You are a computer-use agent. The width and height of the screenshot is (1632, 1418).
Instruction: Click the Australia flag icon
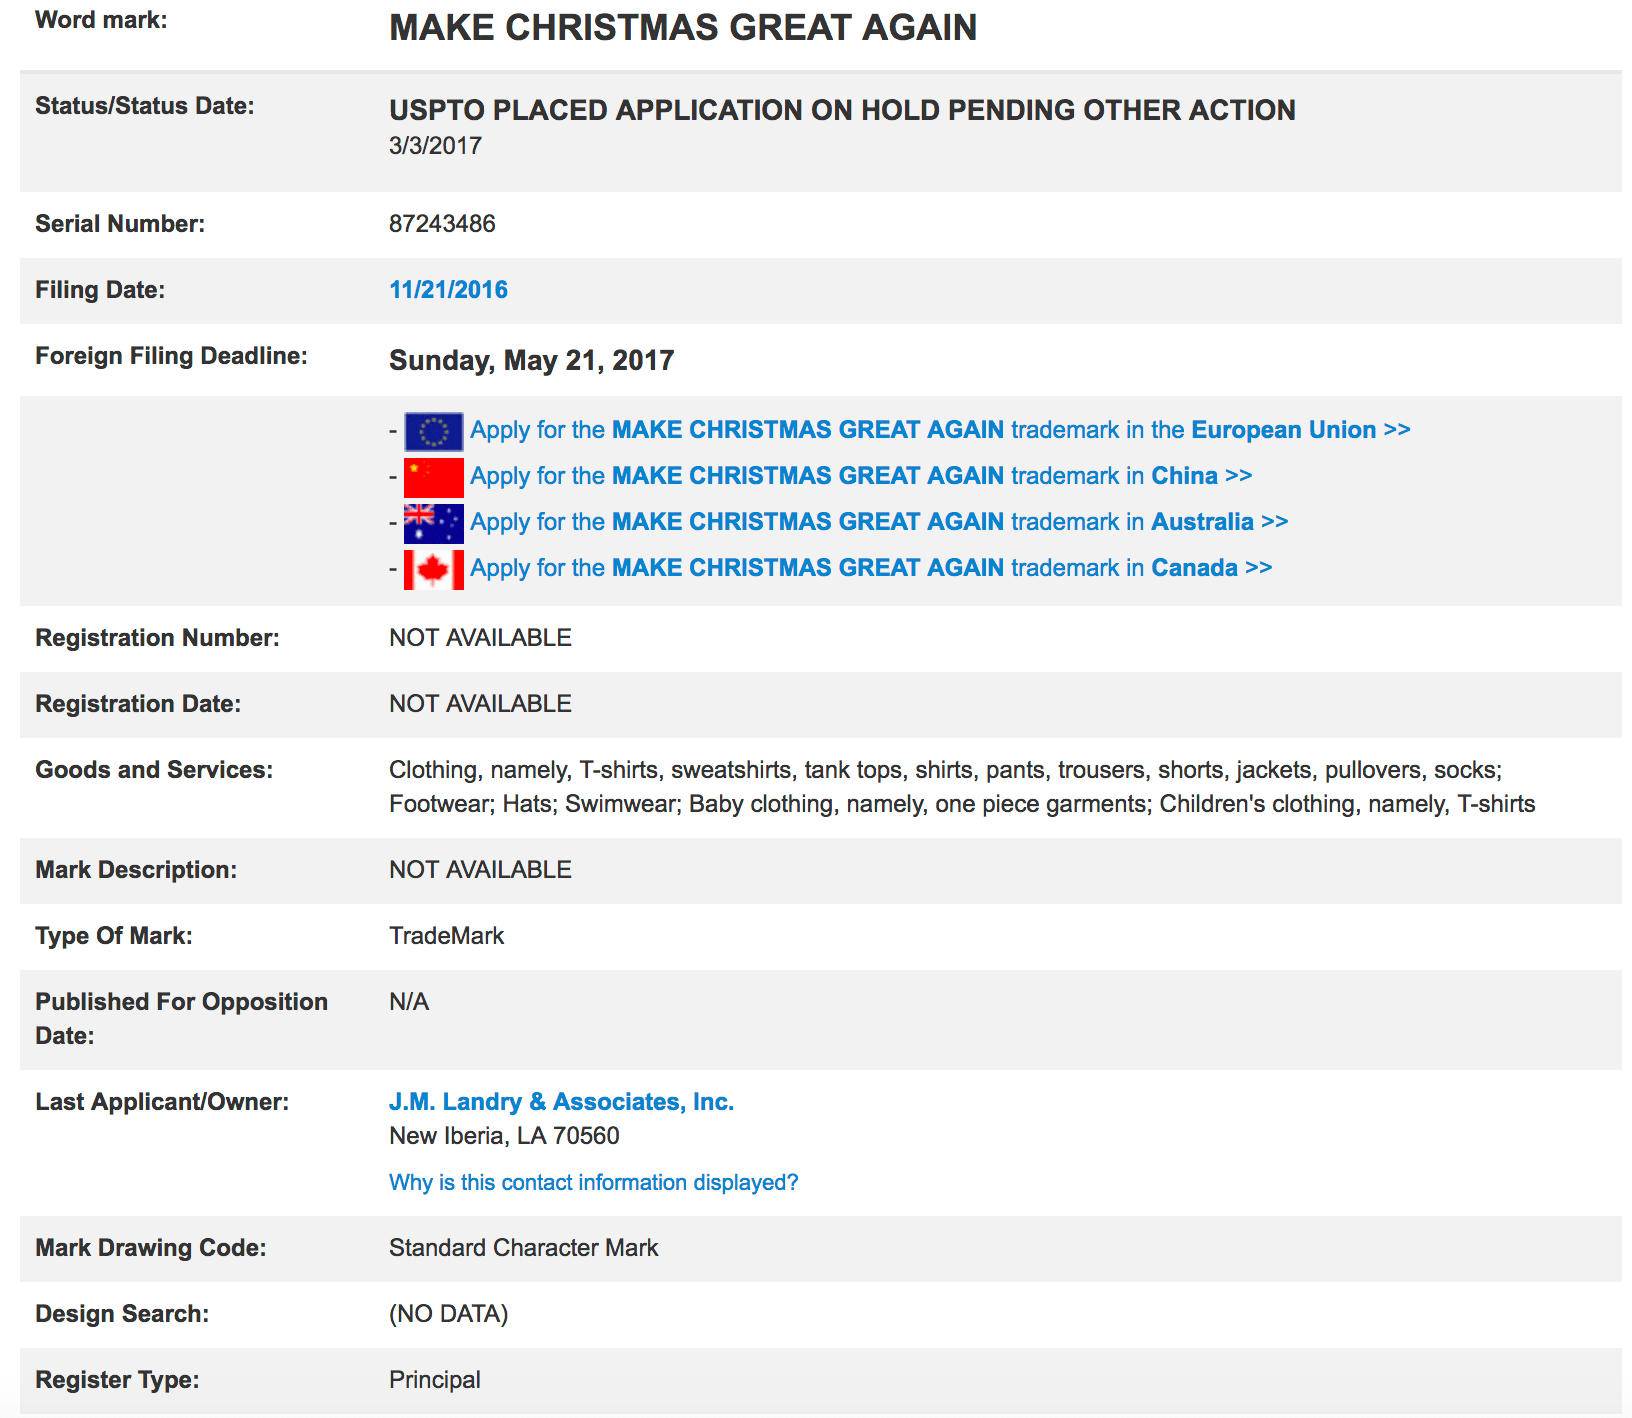click(433, 523)
